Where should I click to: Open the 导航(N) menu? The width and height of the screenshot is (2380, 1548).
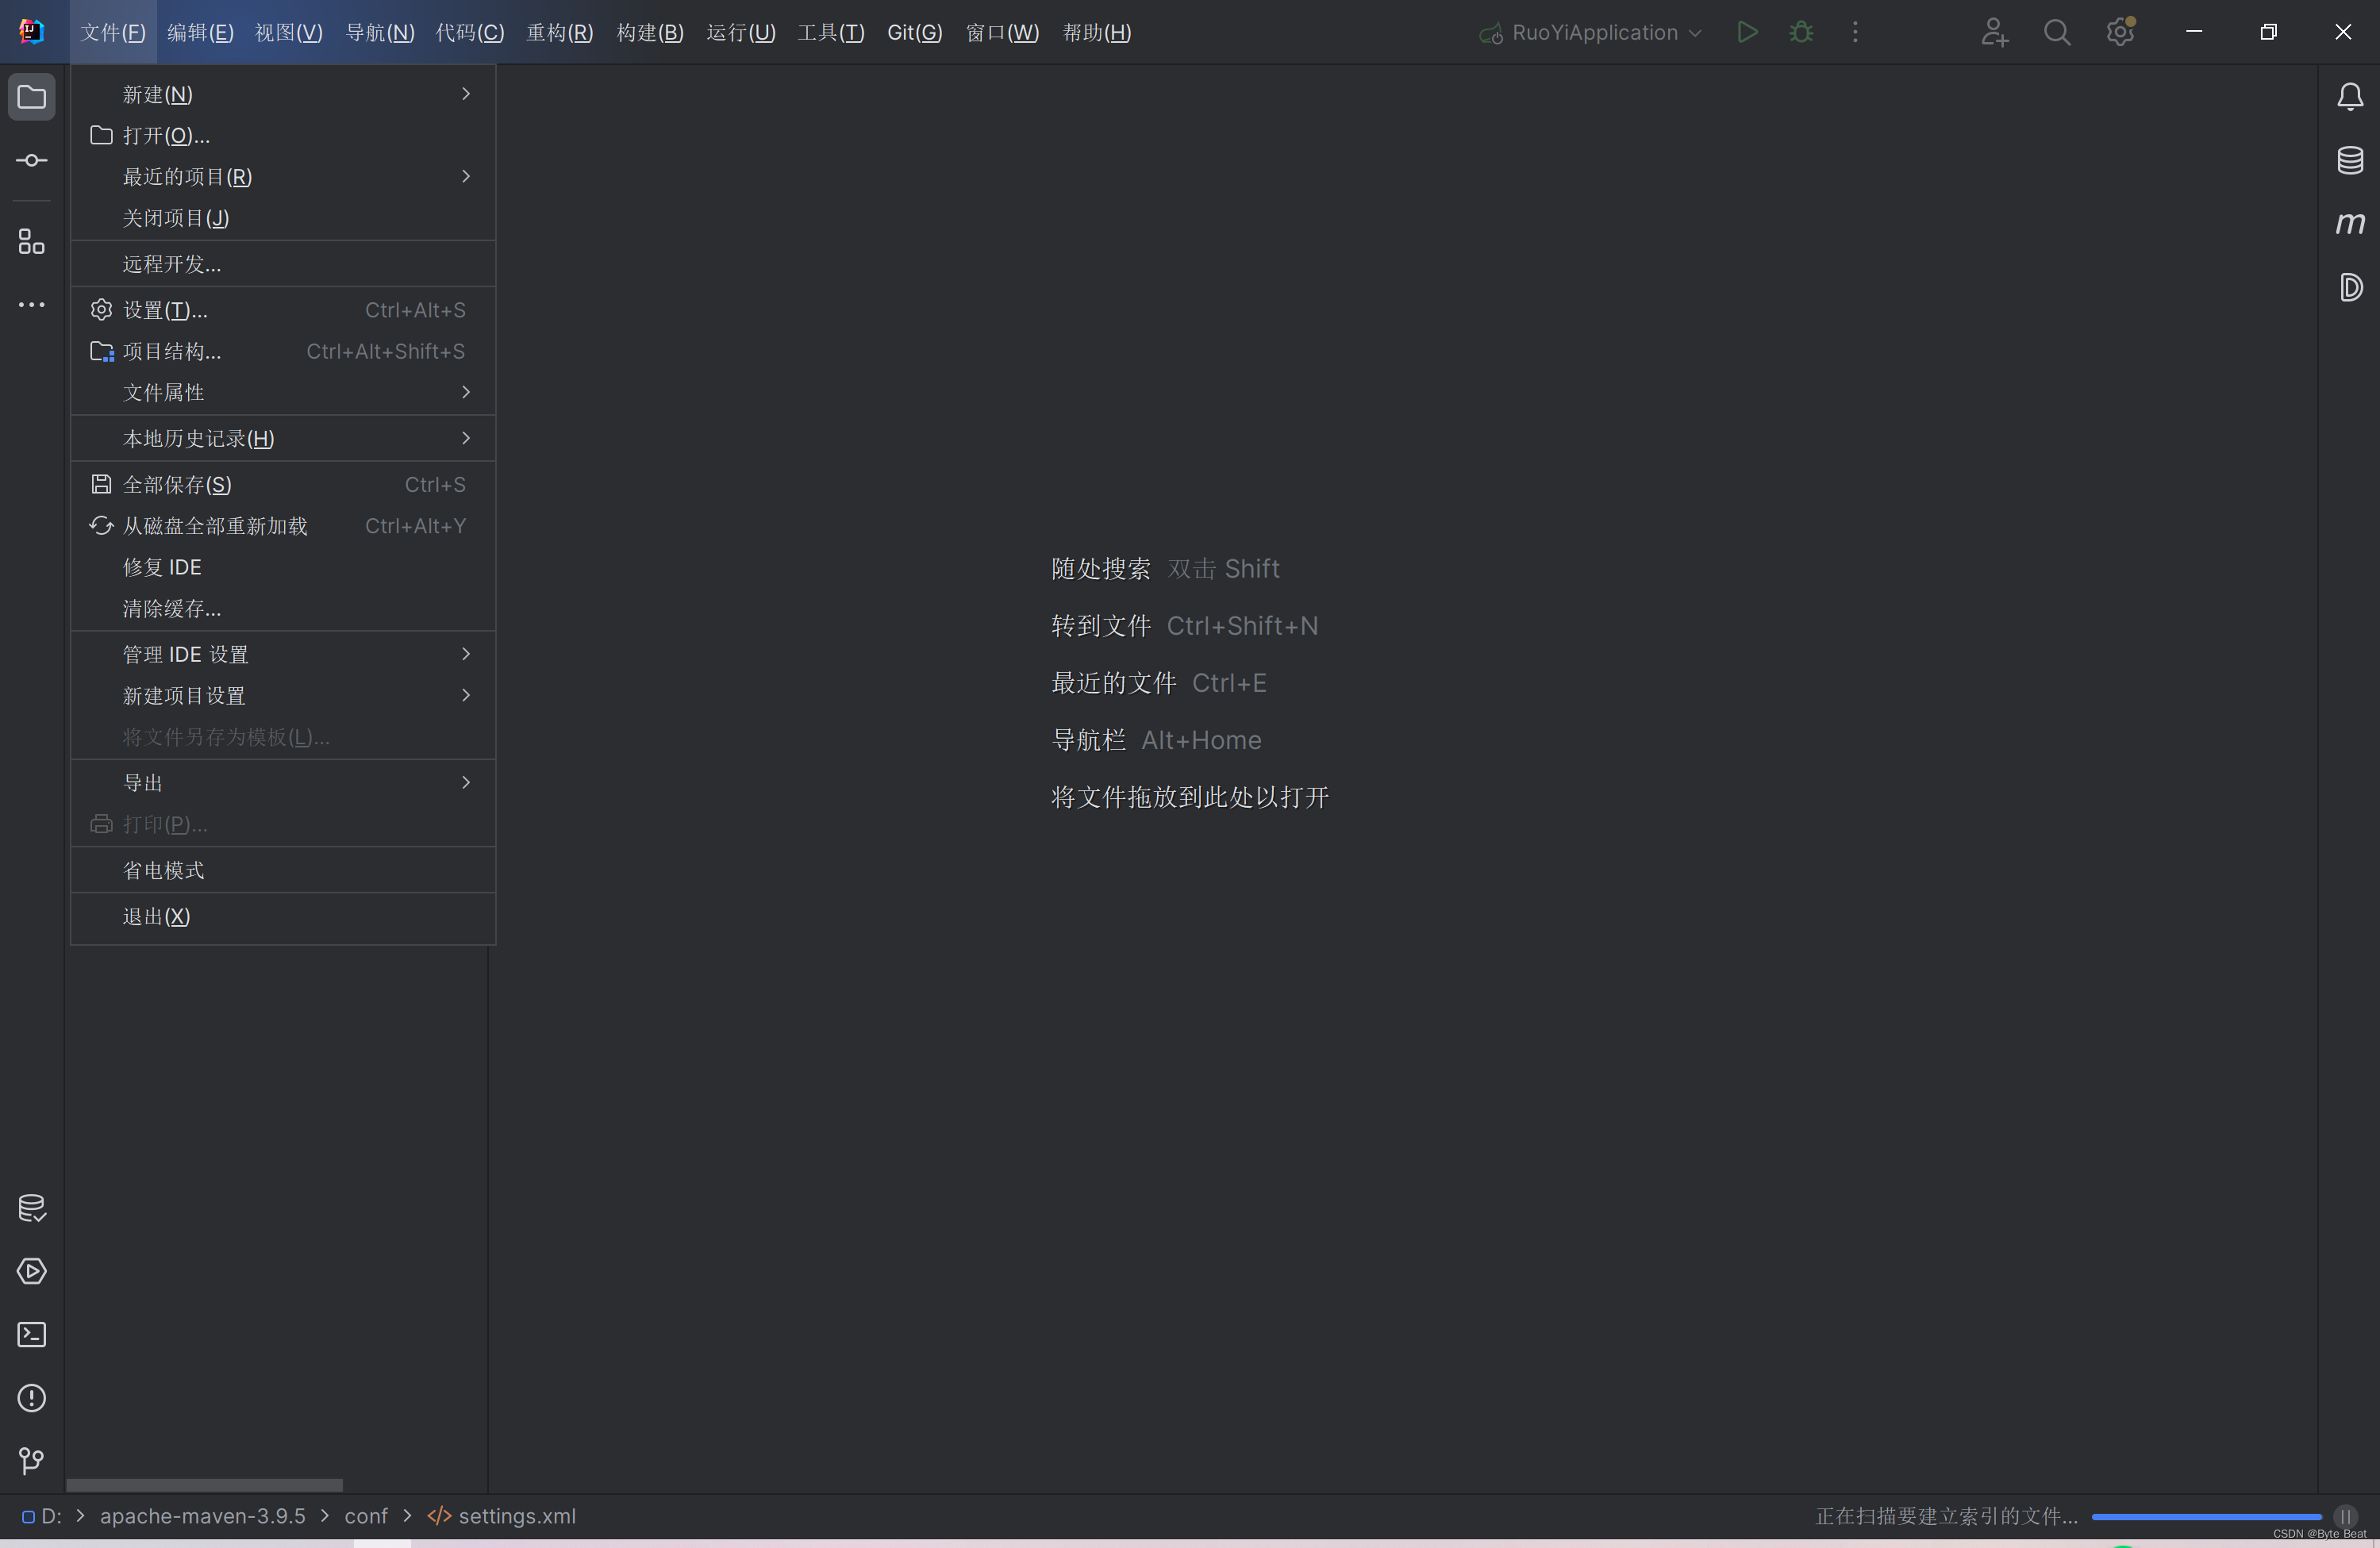click(x=379, y=32)
